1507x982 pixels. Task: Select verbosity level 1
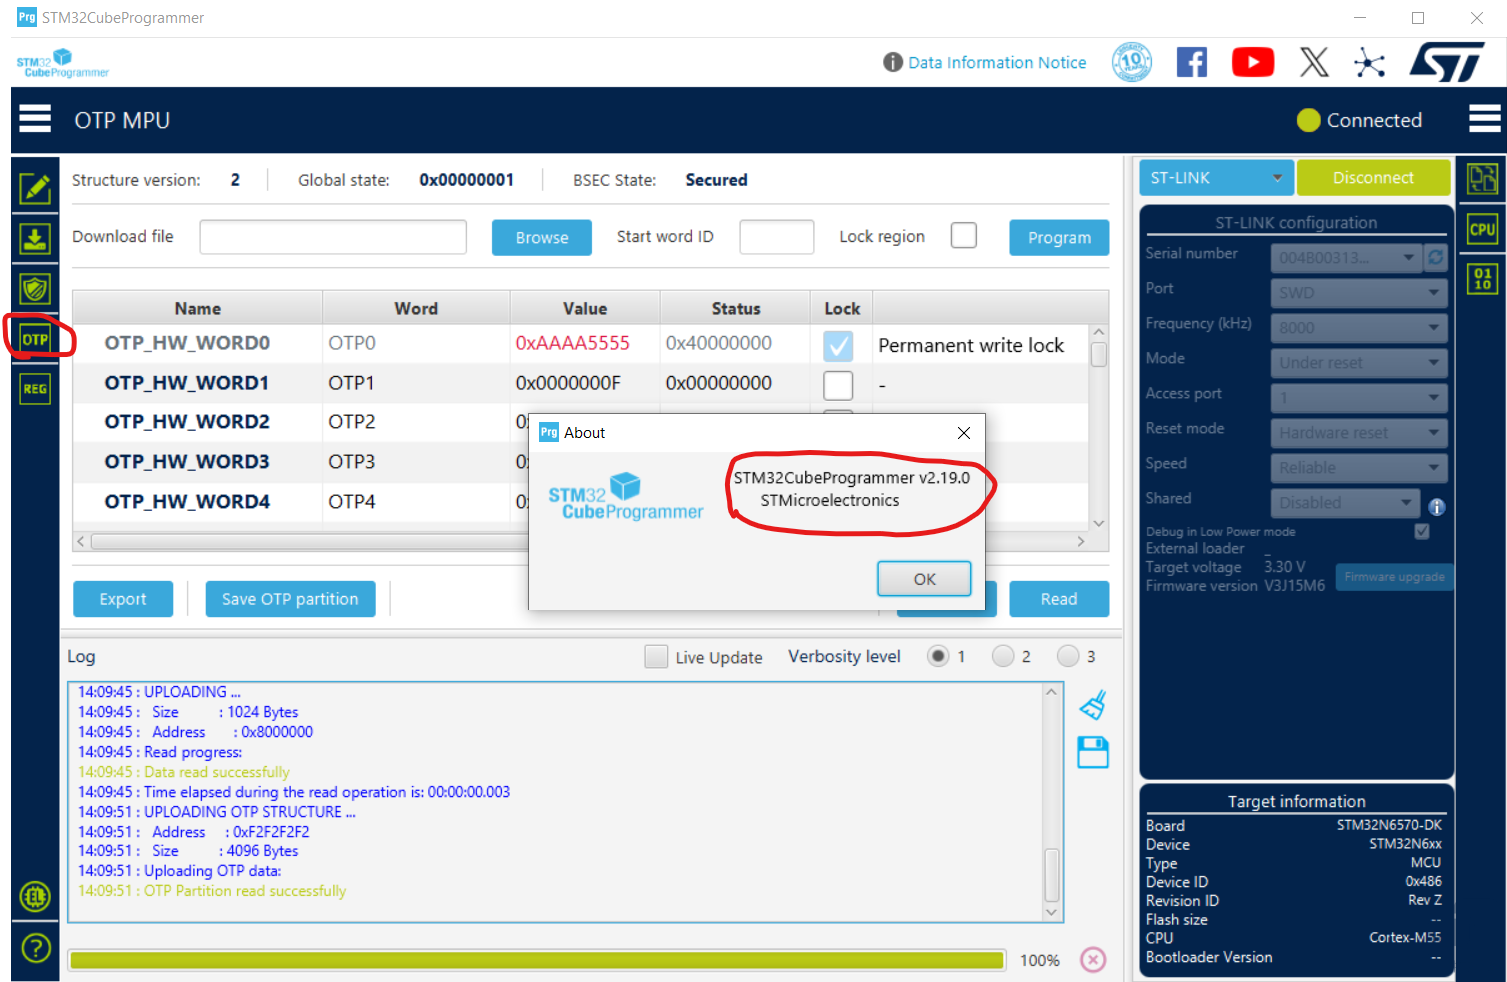click(x=938, y=656)
